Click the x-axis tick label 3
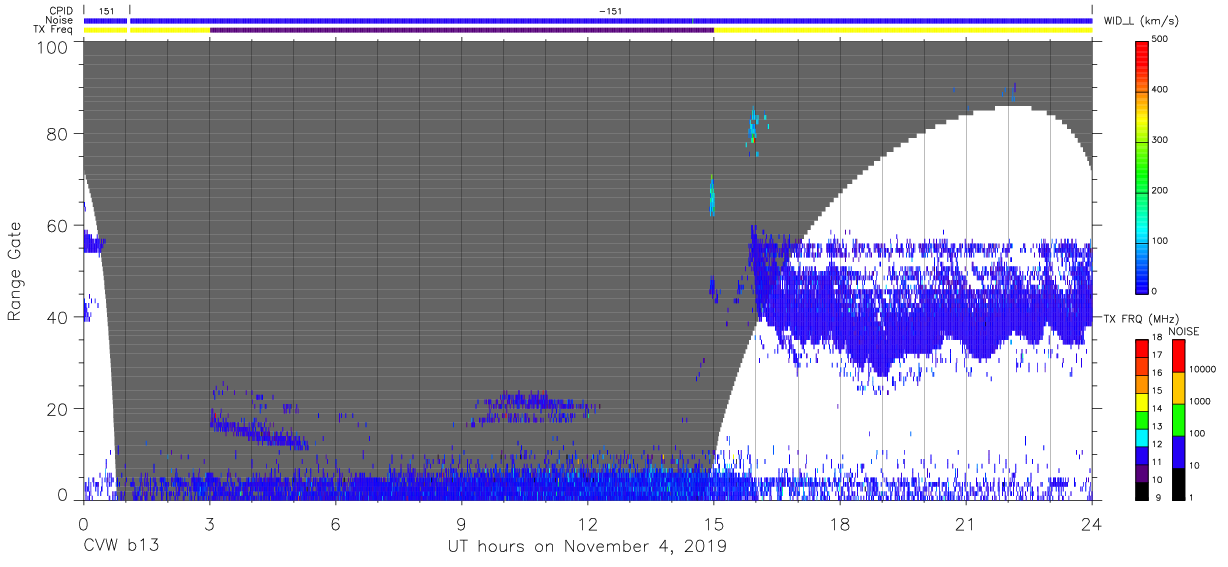Screen dimensions: 1228x567 [209, 524]
